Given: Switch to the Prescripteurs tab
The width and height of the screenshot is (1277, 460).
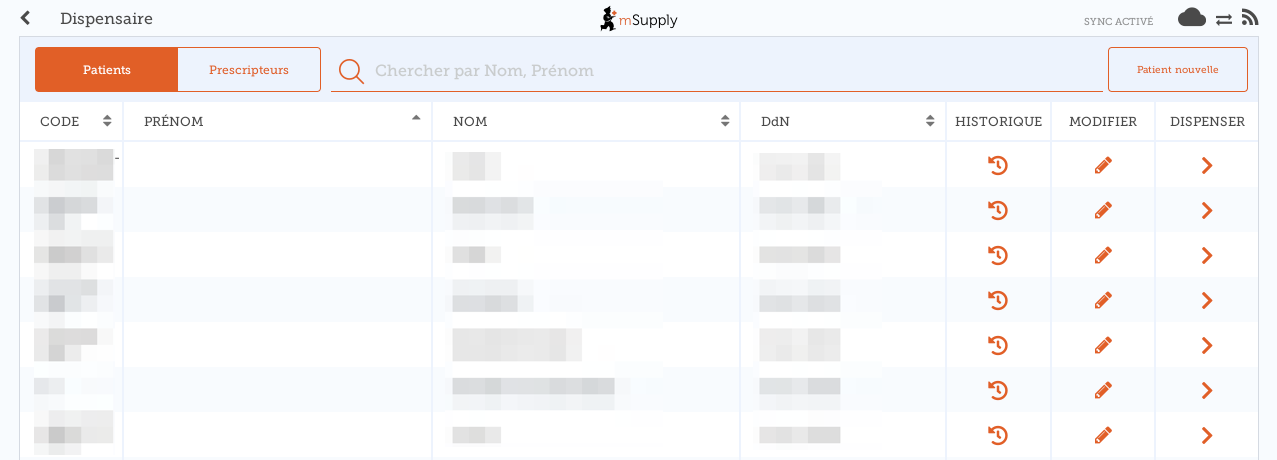Looking at the screenshot, I should click(x=249, y=70).
